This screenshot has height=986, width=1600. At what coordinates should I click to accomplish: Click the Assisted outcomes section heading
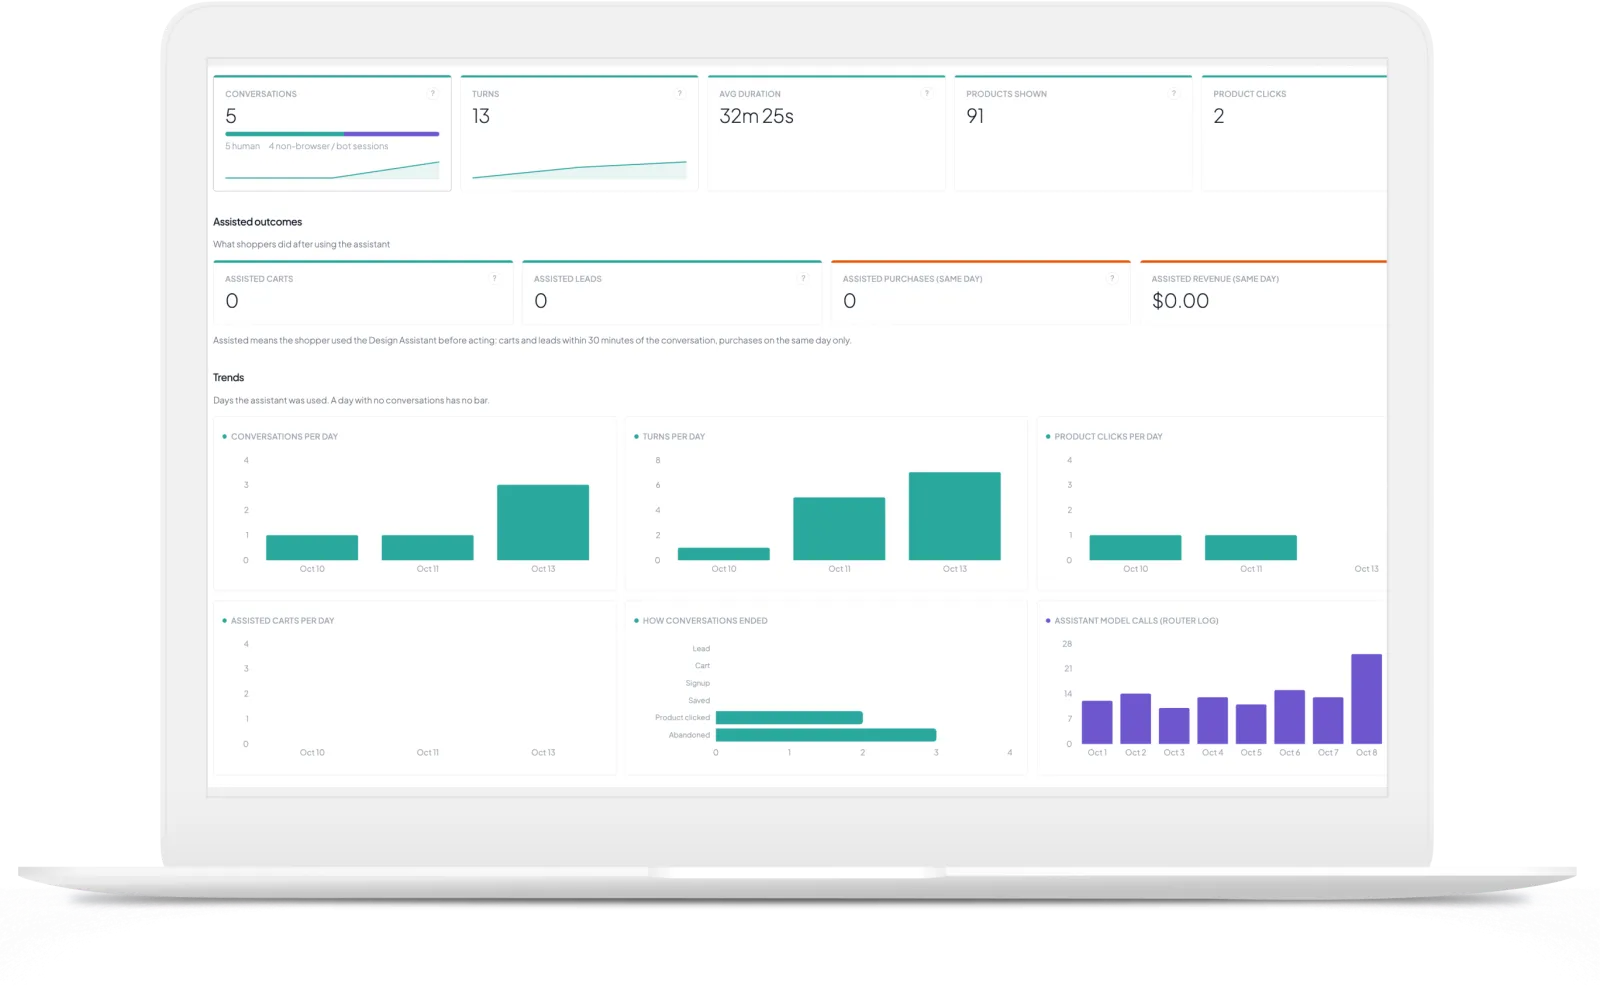(x=257, y=222)
